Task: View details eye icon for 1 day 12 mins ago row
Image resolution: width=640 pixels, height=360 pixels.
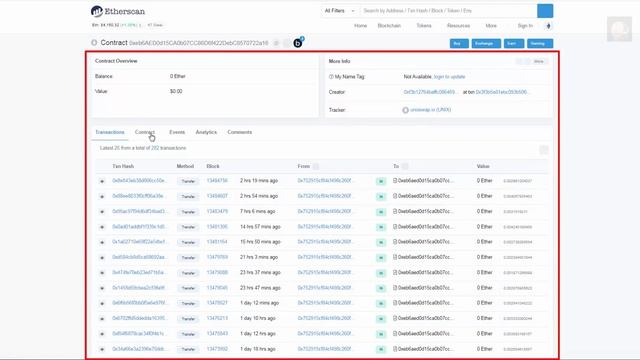Action: (x=102, y=303)
